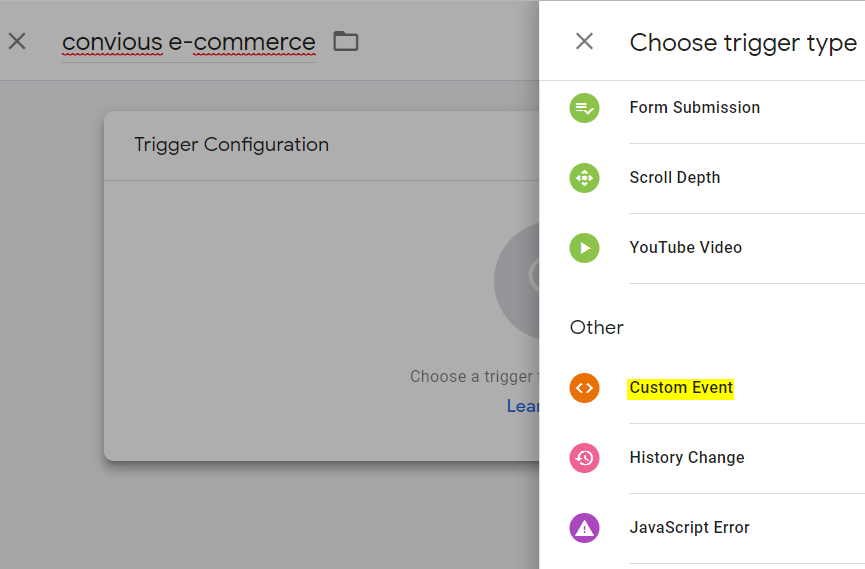Viewport: 865px width, 569px height.
Task: Close the Choose trigger type panel
Action: tap(585, 41)
